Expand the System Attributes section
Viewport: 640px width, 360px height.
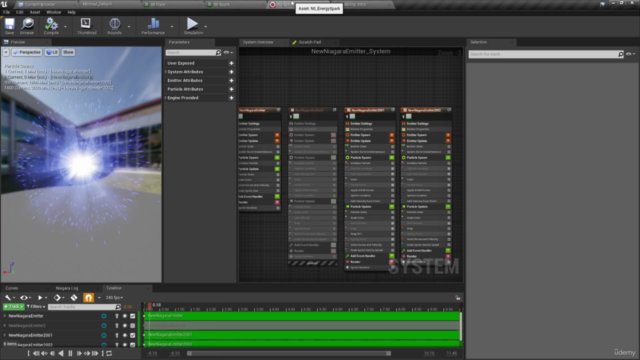166,72
